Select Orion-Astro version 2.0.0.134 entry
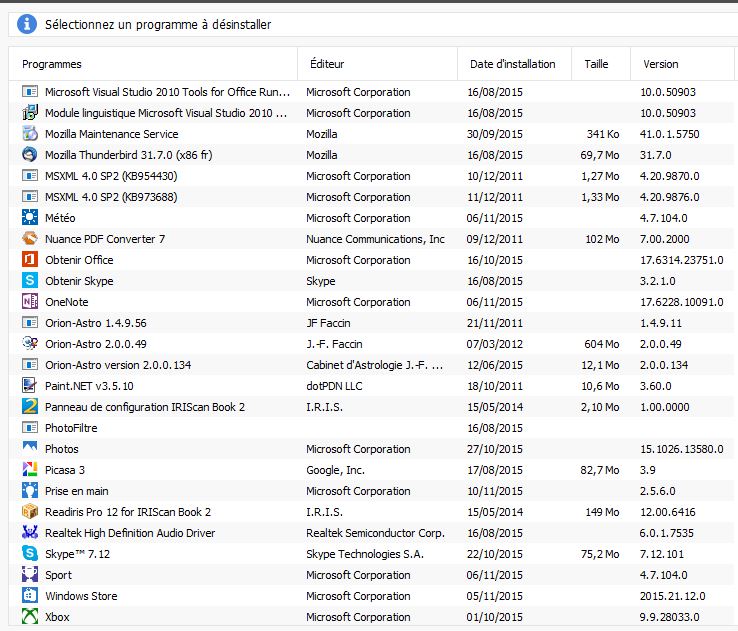This screenshot has height=631, width=738. pos(372,365)
